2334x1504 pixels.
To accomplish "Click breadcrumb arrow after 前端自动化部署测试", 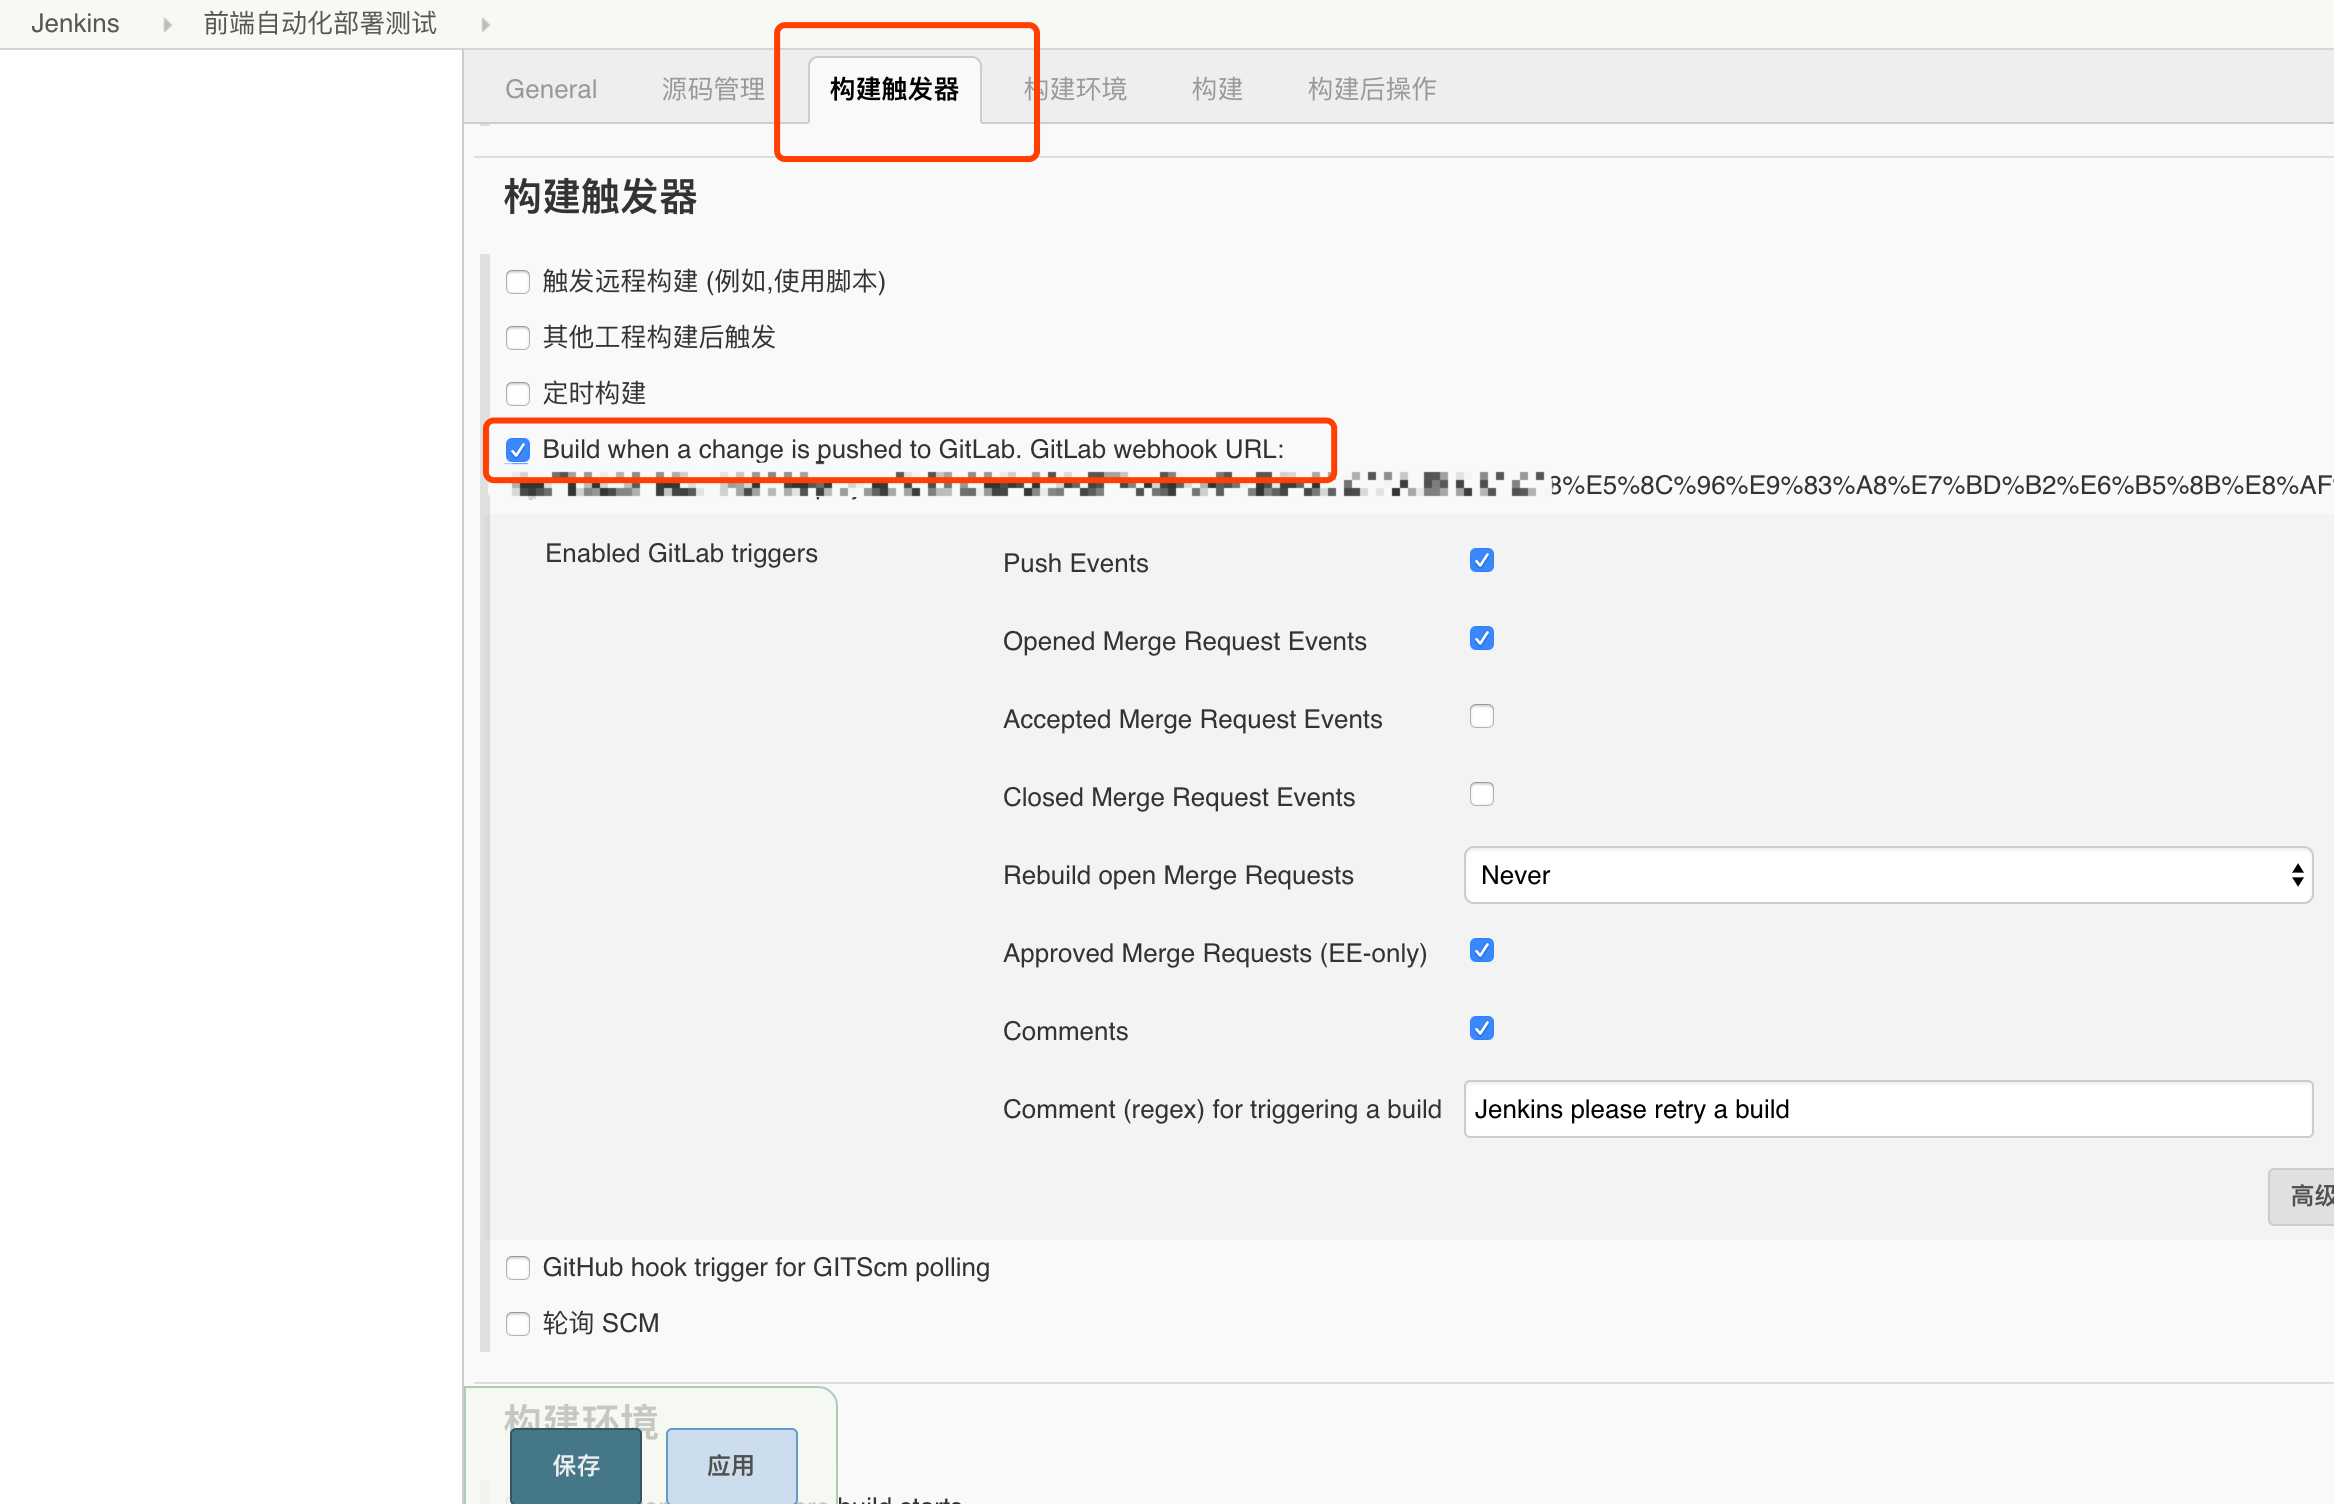I will (x=486, y=24).
